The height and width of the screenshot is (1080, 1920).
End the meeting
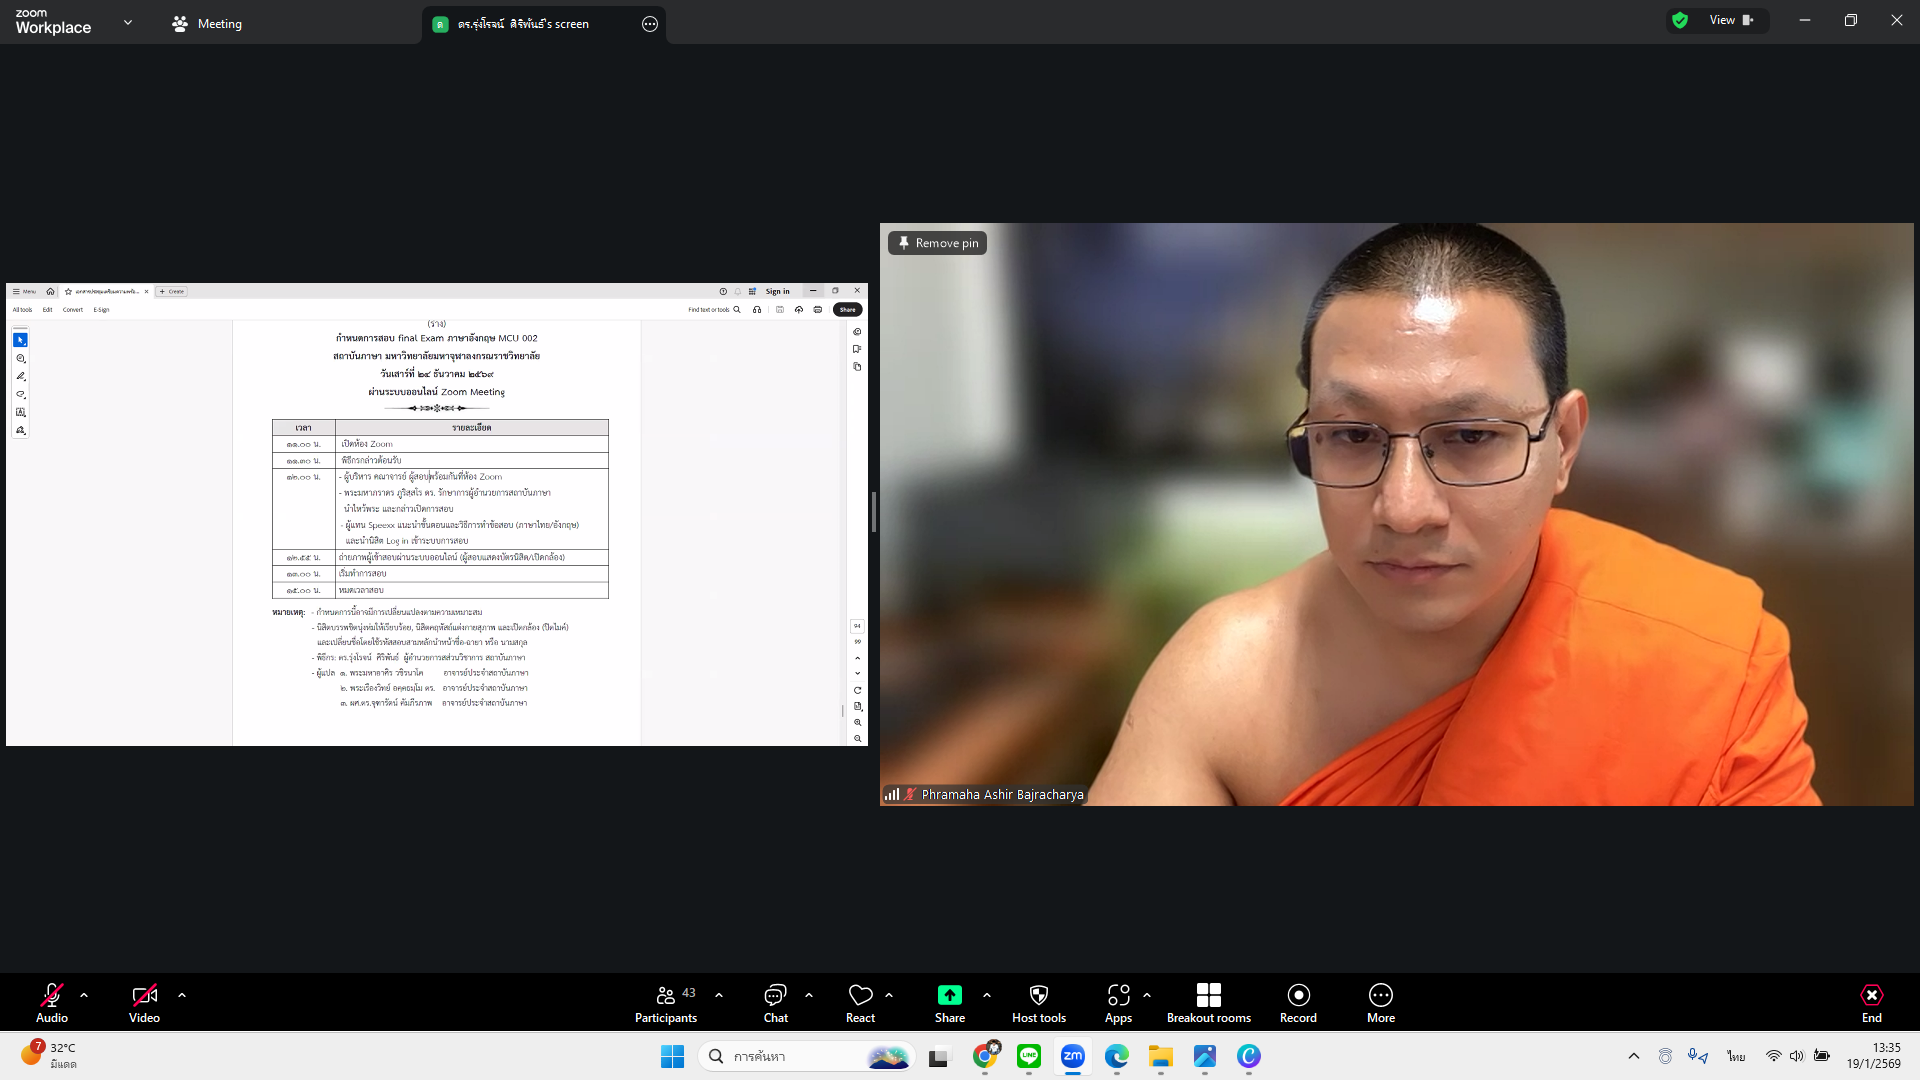pyautogui.click(x=1871, y=1003)
